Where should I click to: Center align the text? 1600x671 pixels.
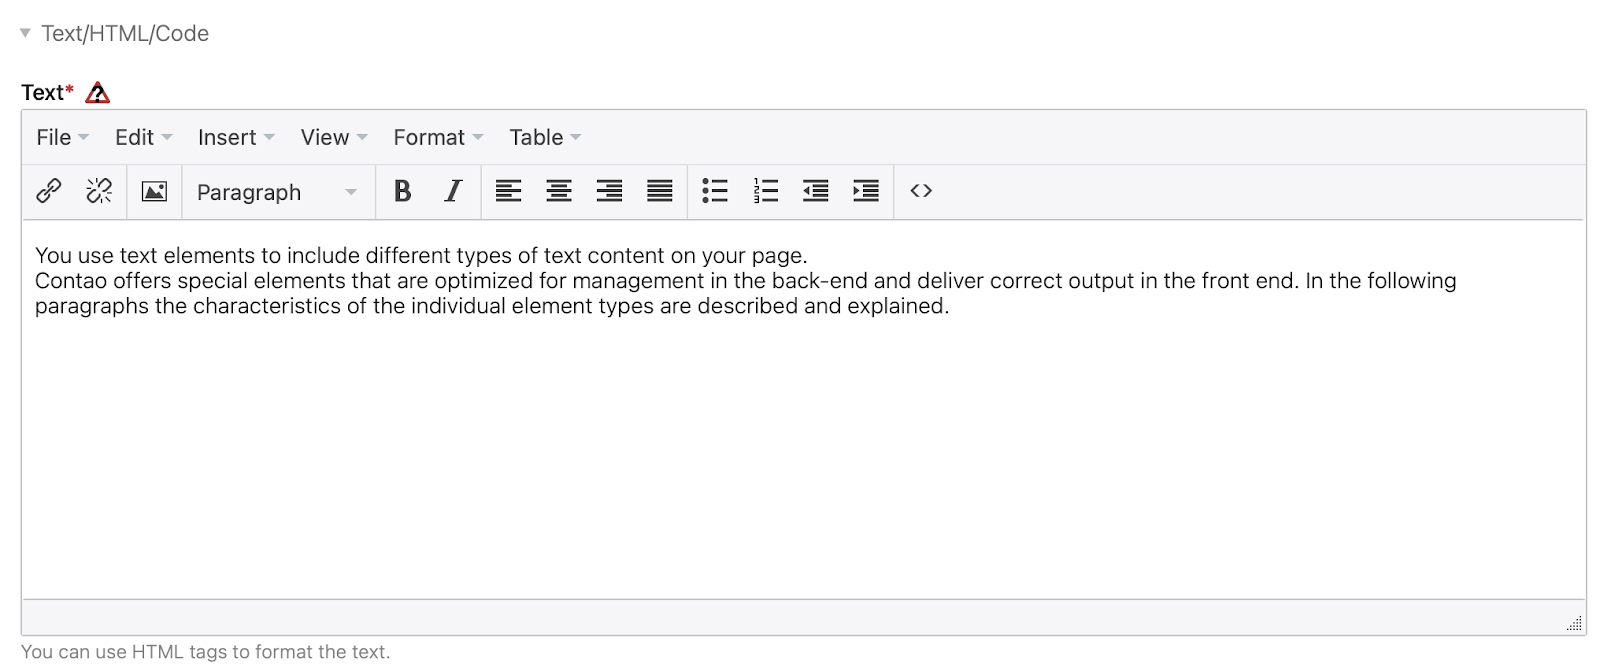[559, 191]
